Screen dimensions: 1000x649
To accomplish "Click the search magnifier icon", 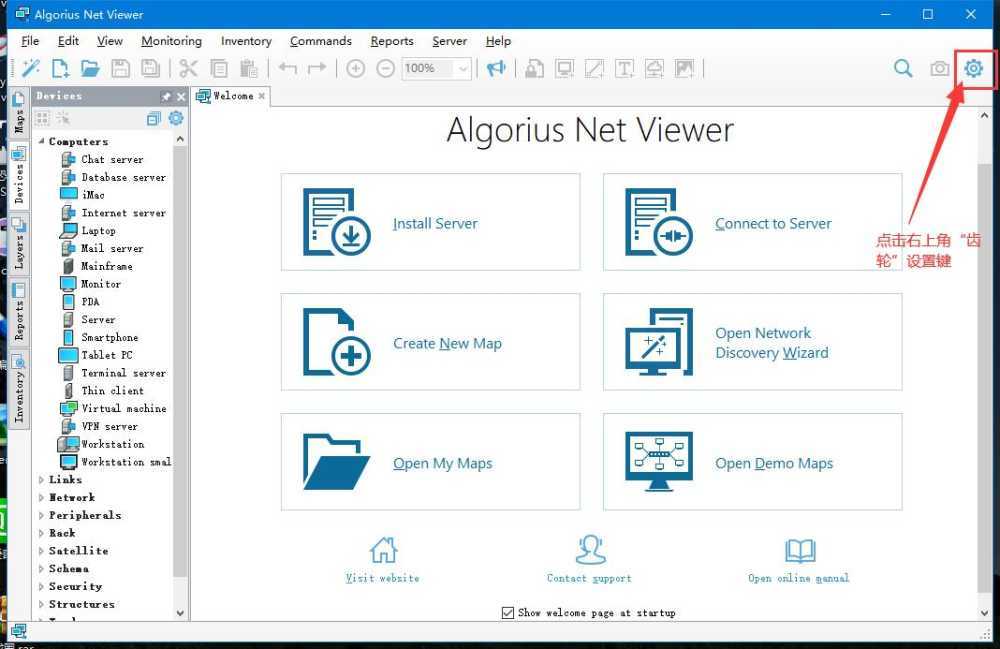I will pos(902,68).
